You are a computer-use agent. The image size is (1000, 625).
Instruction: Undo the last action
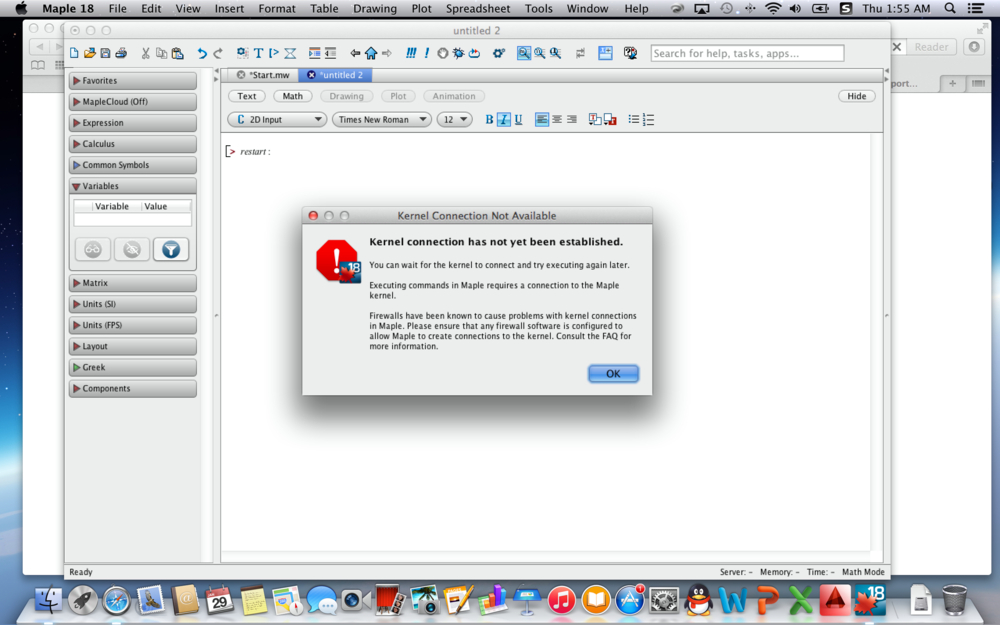[202, 54]
